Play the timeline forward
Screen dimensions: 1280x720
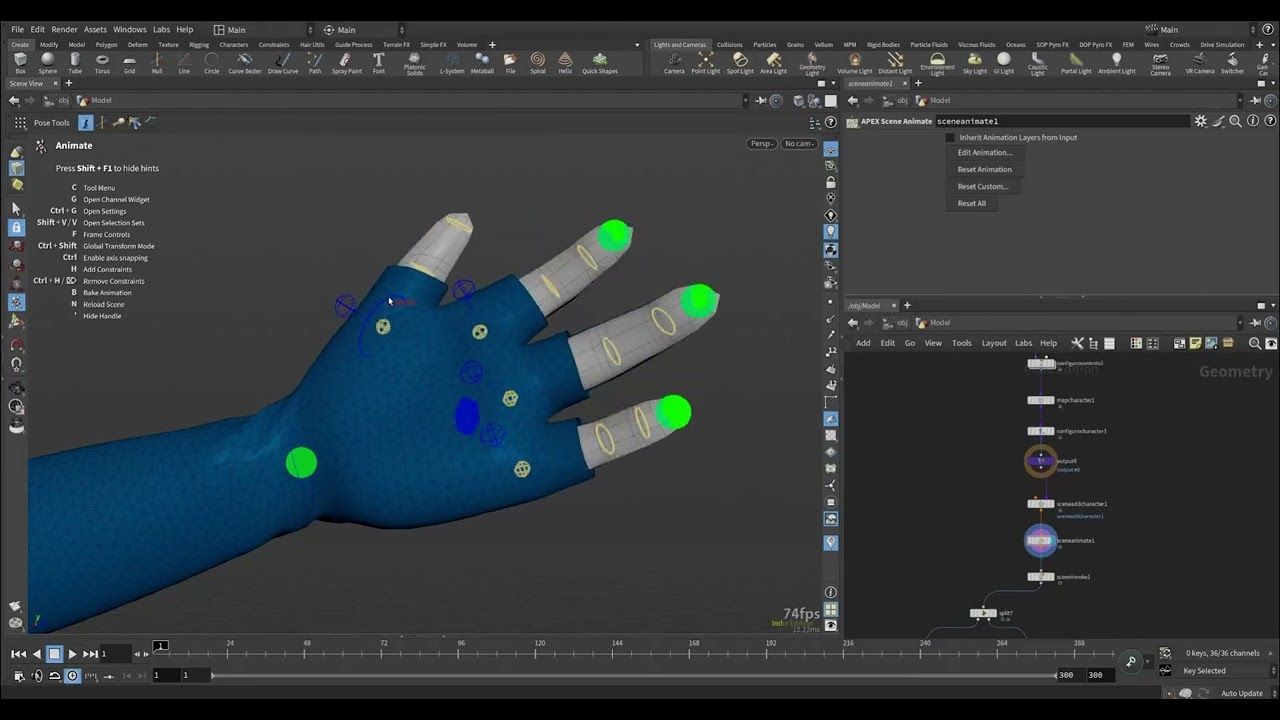(72, 654)
